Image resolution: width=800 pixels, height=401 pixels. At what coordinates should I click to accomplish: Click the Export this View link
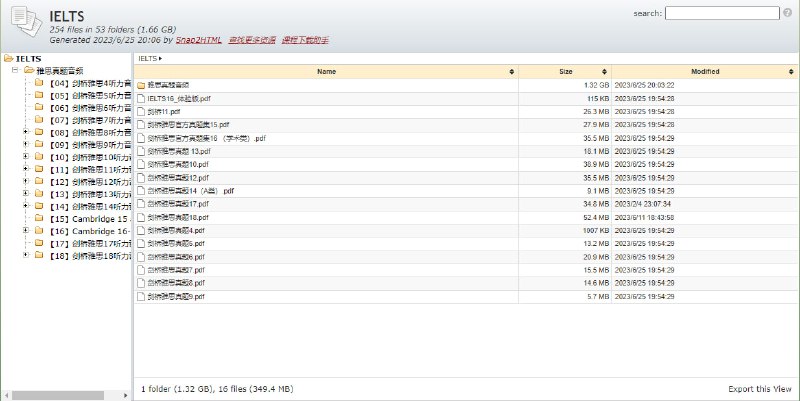(760, 388)
